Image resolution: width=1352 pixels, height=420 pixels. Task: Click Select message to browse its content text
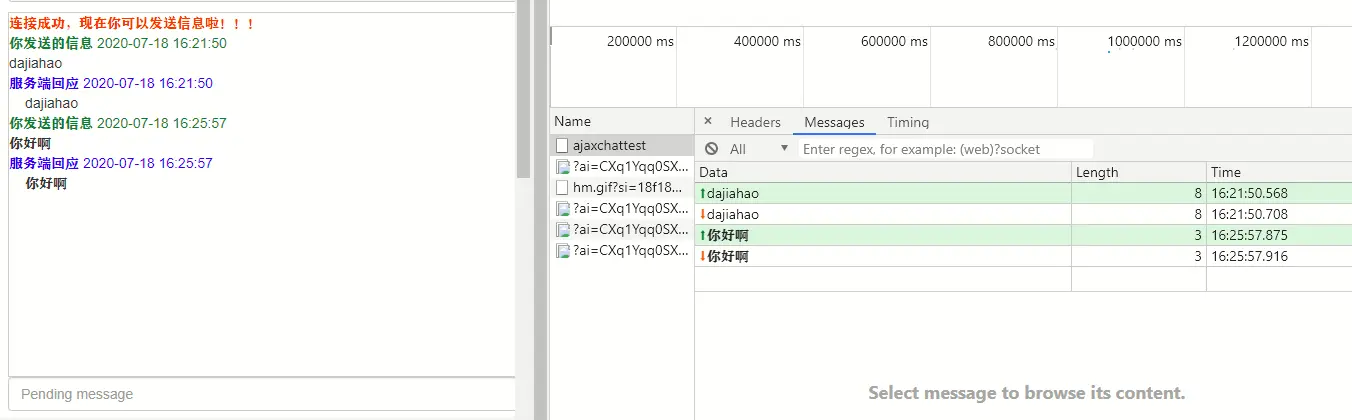[x=1026, y=393]
